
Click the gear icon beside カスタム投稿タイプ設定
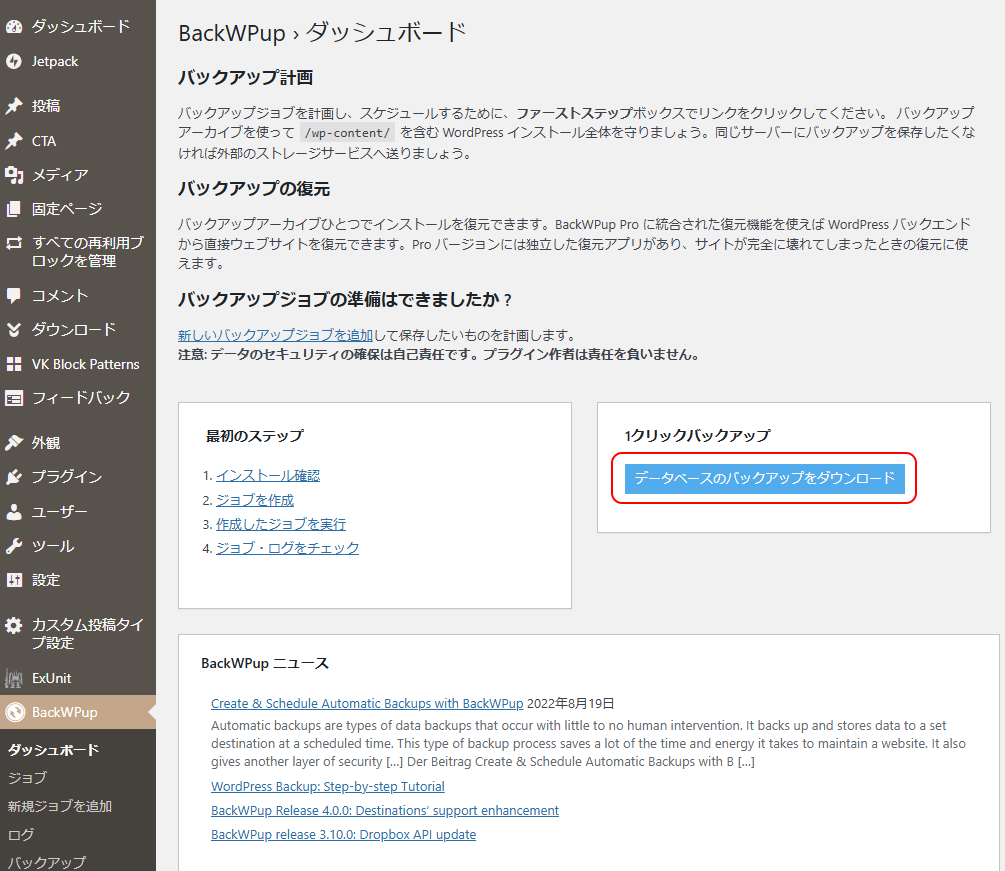pyautogui.click(x=14, y=625)
